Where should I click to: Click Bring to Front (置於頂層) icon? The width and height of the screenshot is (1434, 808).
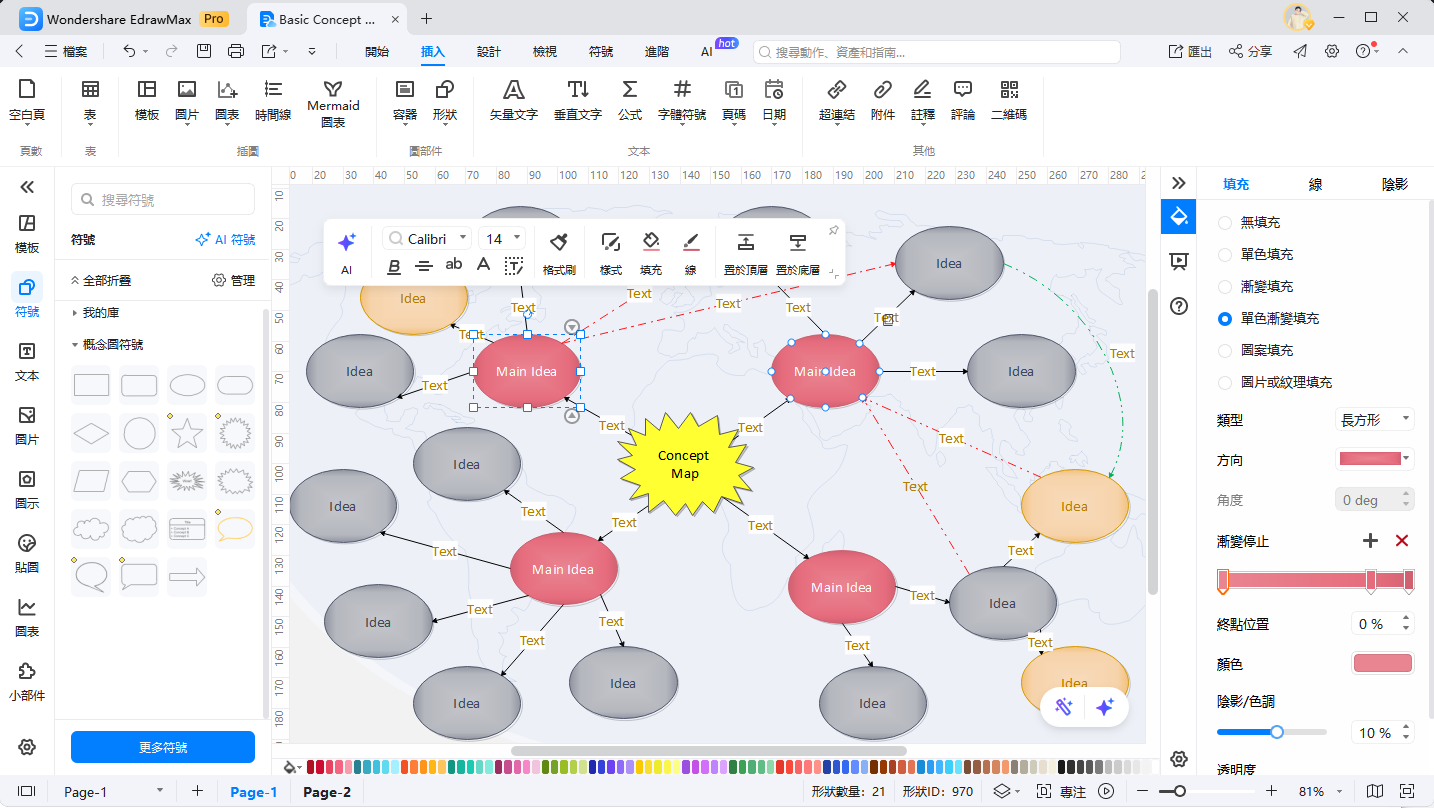point(745,253)
